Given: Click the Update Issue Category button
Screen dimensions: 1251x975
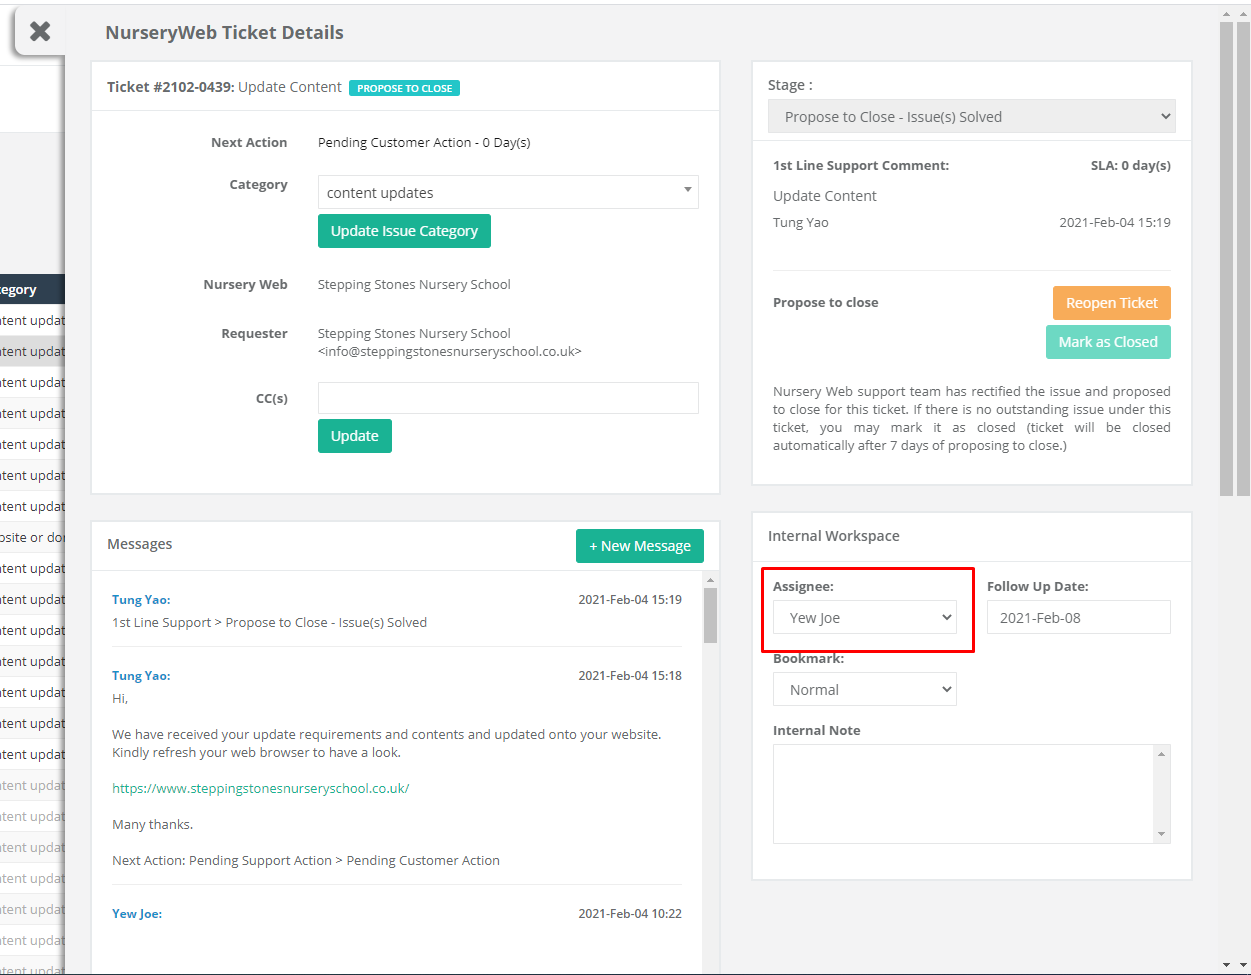Looking at the screenshot, I should click(x=404, y=231).
